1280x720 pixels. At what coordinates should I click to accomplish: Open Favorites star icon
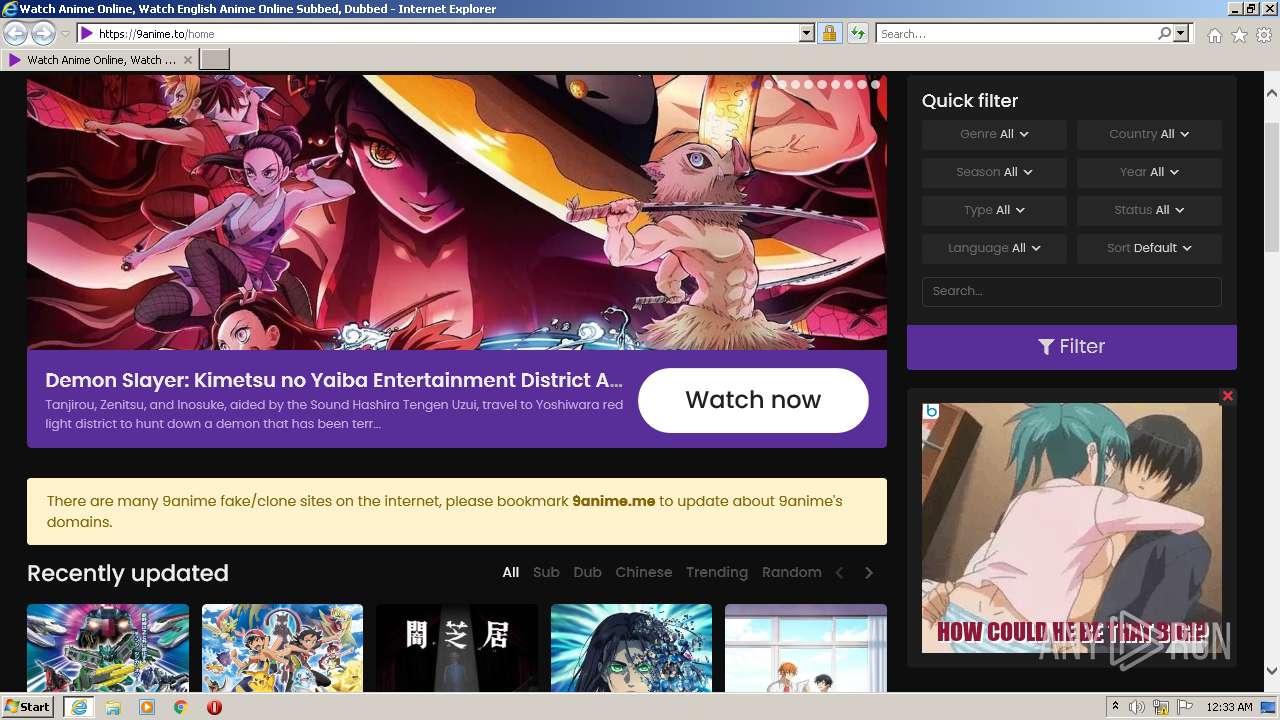(x=1239, y=35)
